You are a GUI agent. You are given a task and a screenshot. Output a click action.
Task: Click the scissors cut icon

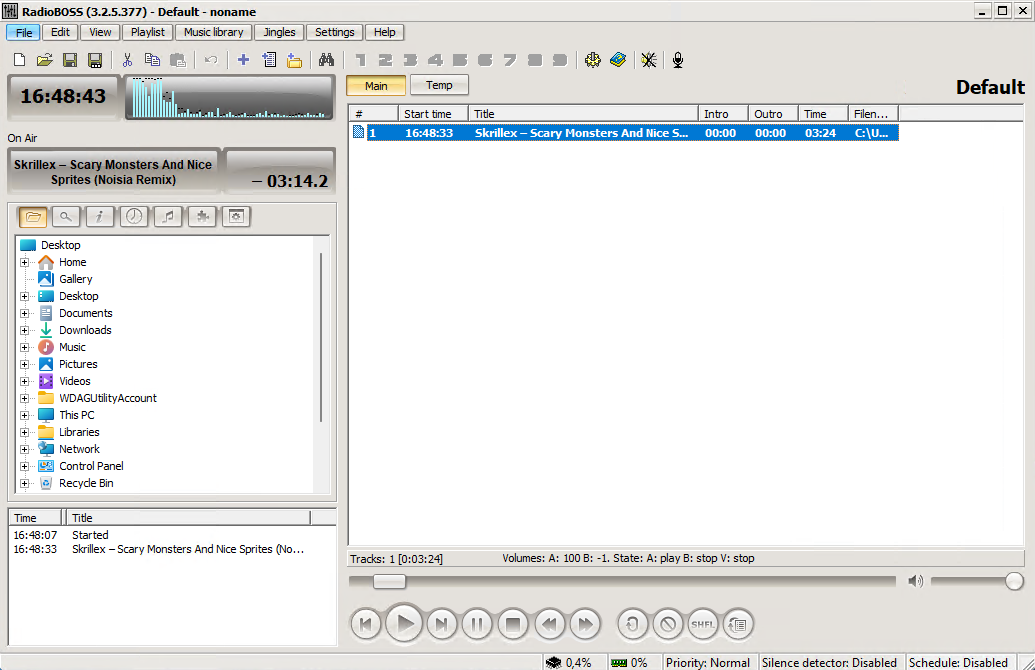127,60
